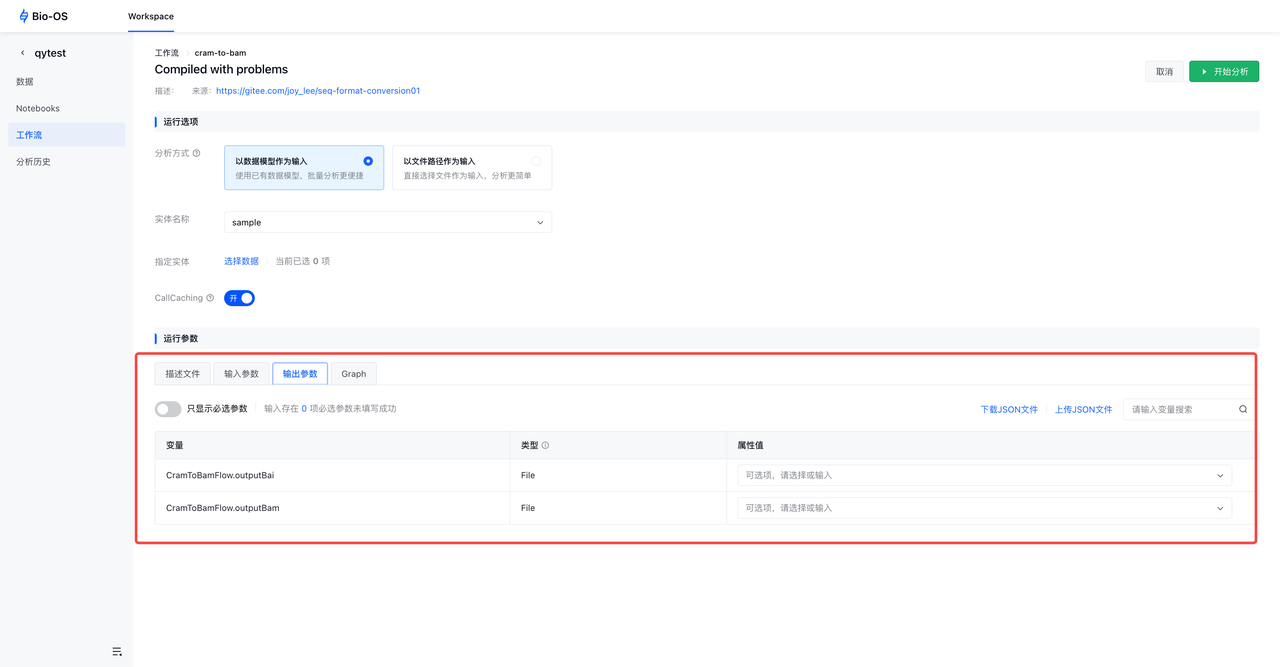Select 以文件路径作为输入 radio option
1280x667 pixels.
(x=536, y=161)
